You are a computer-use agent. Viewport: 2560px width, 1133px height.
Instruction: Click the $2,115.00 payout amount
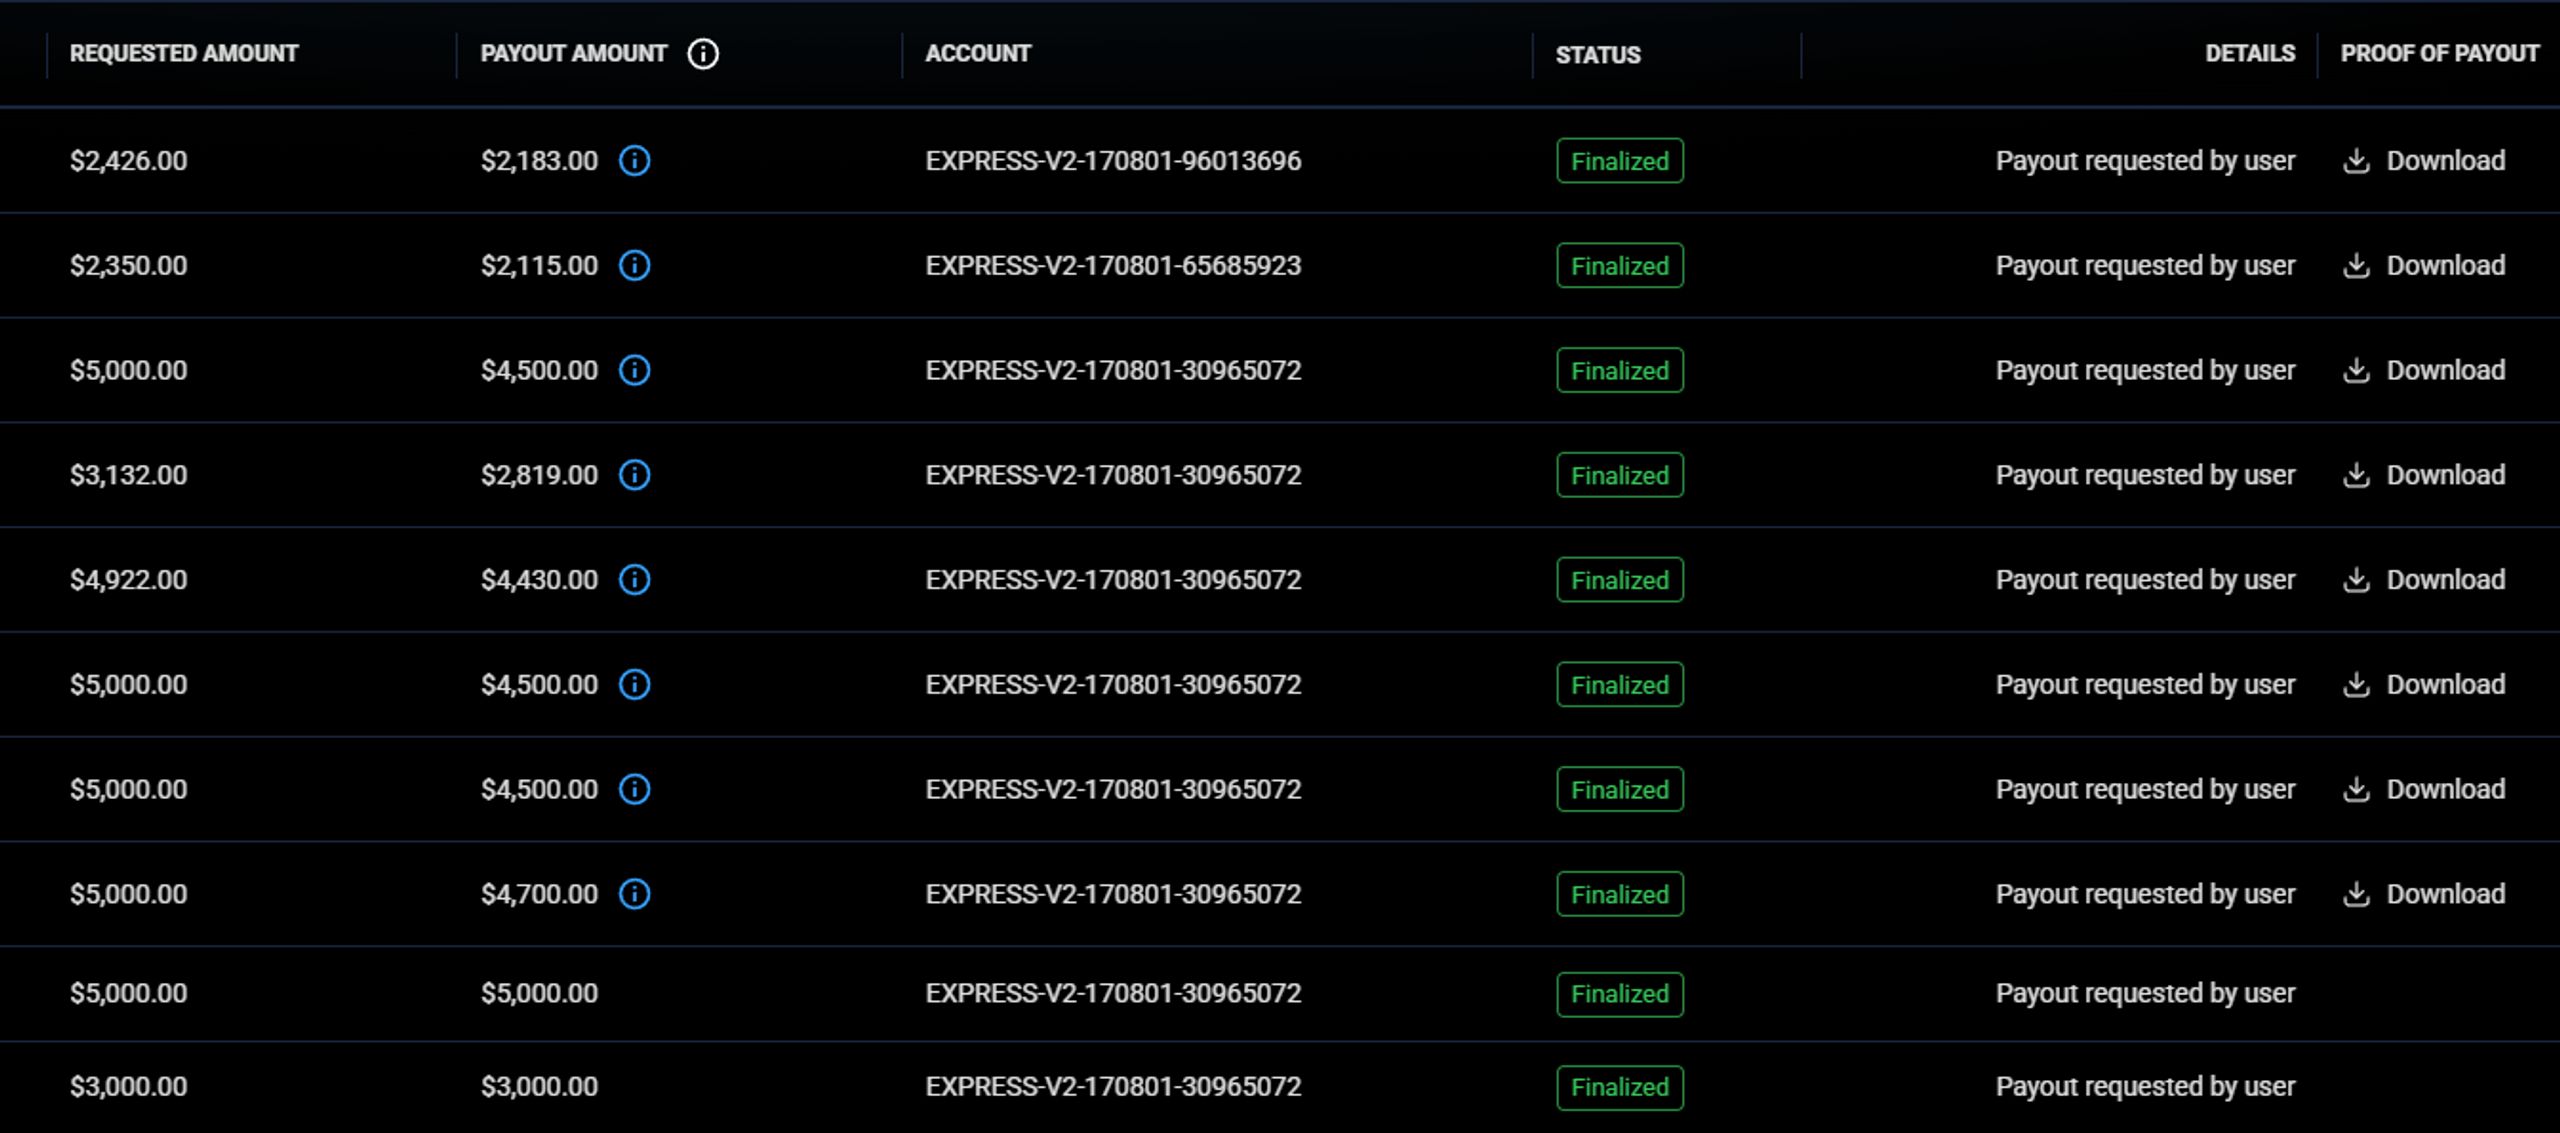(539, 266)
